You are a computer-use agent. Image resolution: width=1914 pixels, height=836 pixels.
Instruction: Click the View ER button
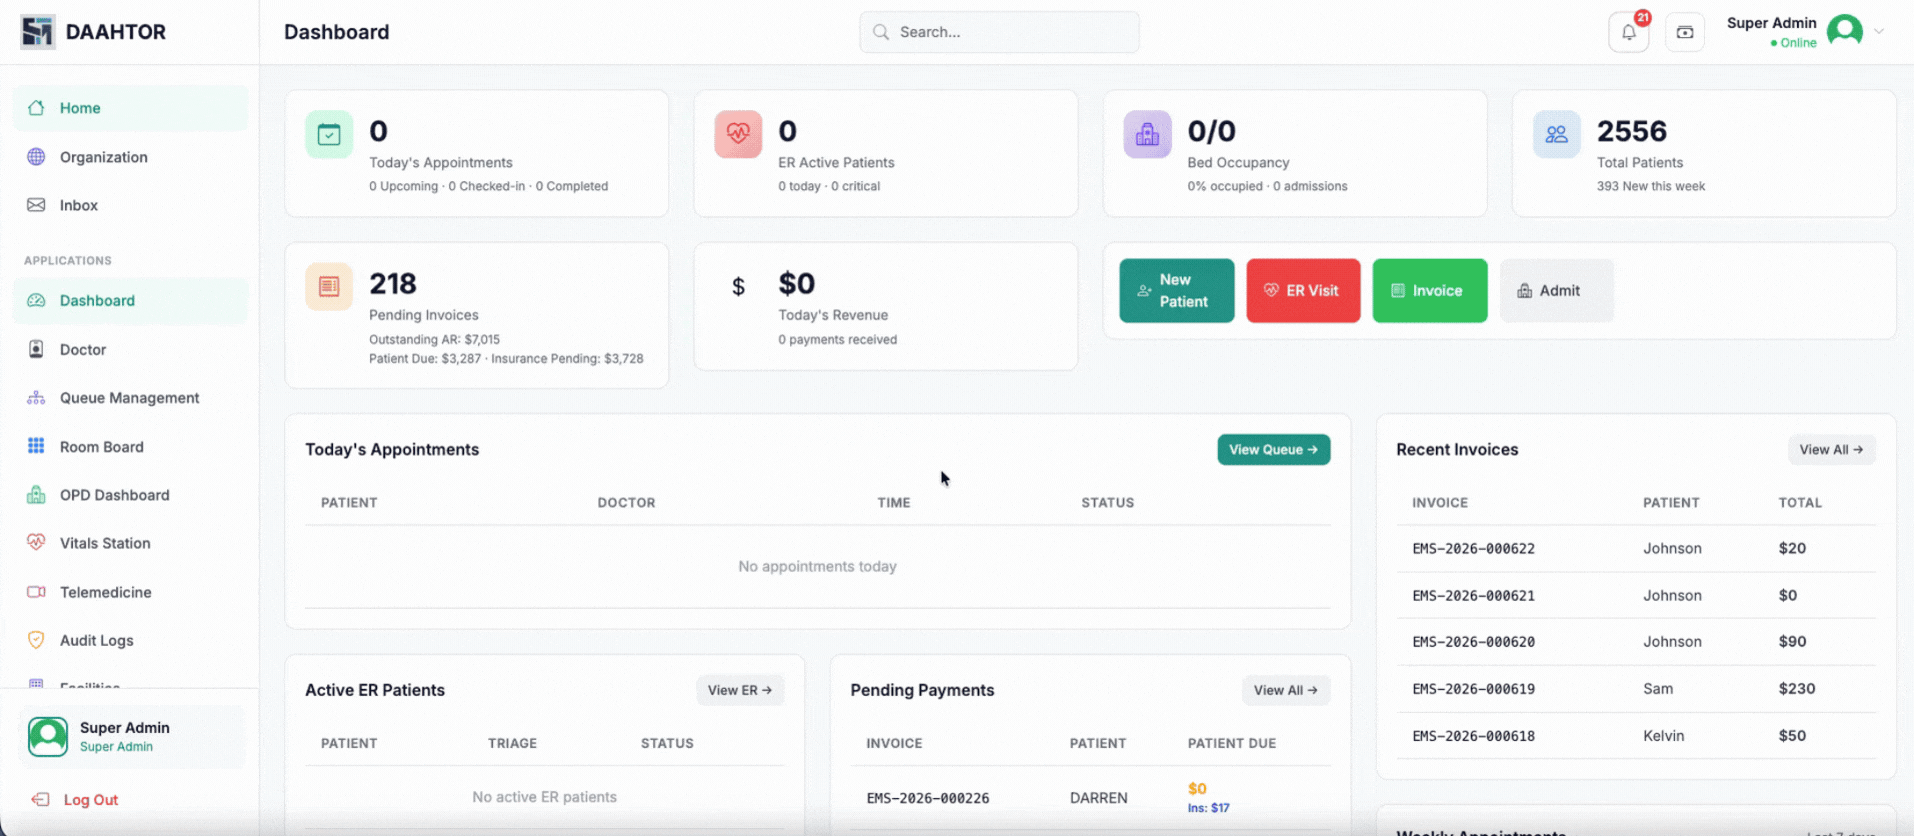click(740, 690)
